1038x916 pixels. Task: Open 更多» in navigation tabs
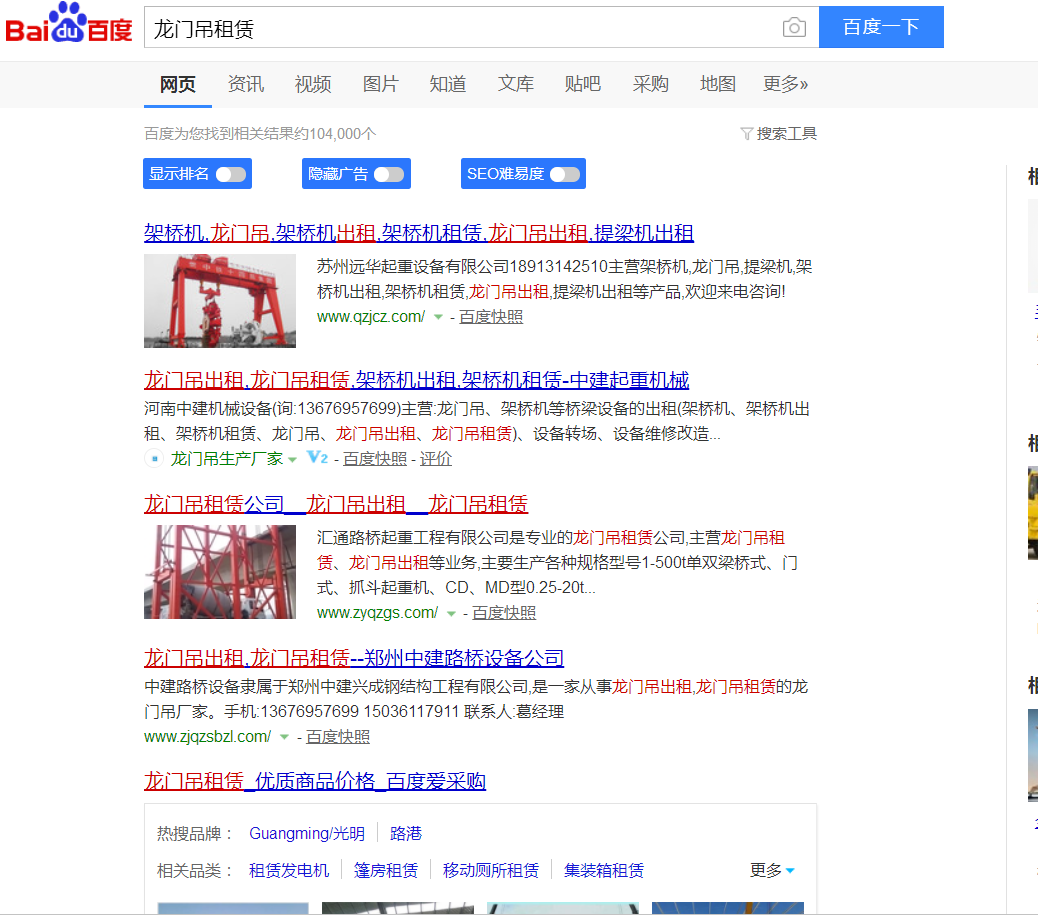click(785, 84)
